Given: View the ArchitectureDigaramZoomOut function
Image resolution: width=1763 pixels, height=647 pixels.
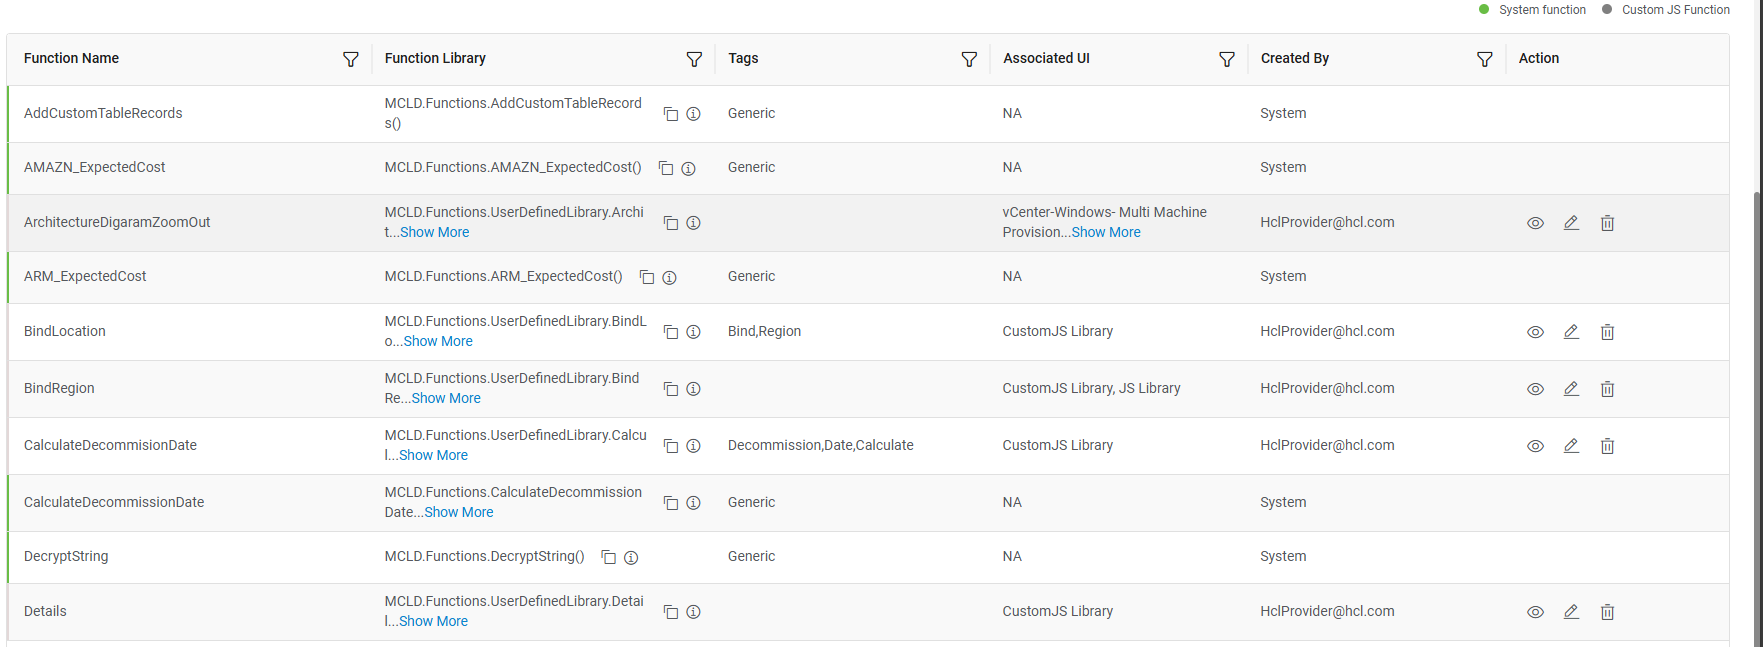Looking at the screenshot, I should click(x=1535, y=223).
